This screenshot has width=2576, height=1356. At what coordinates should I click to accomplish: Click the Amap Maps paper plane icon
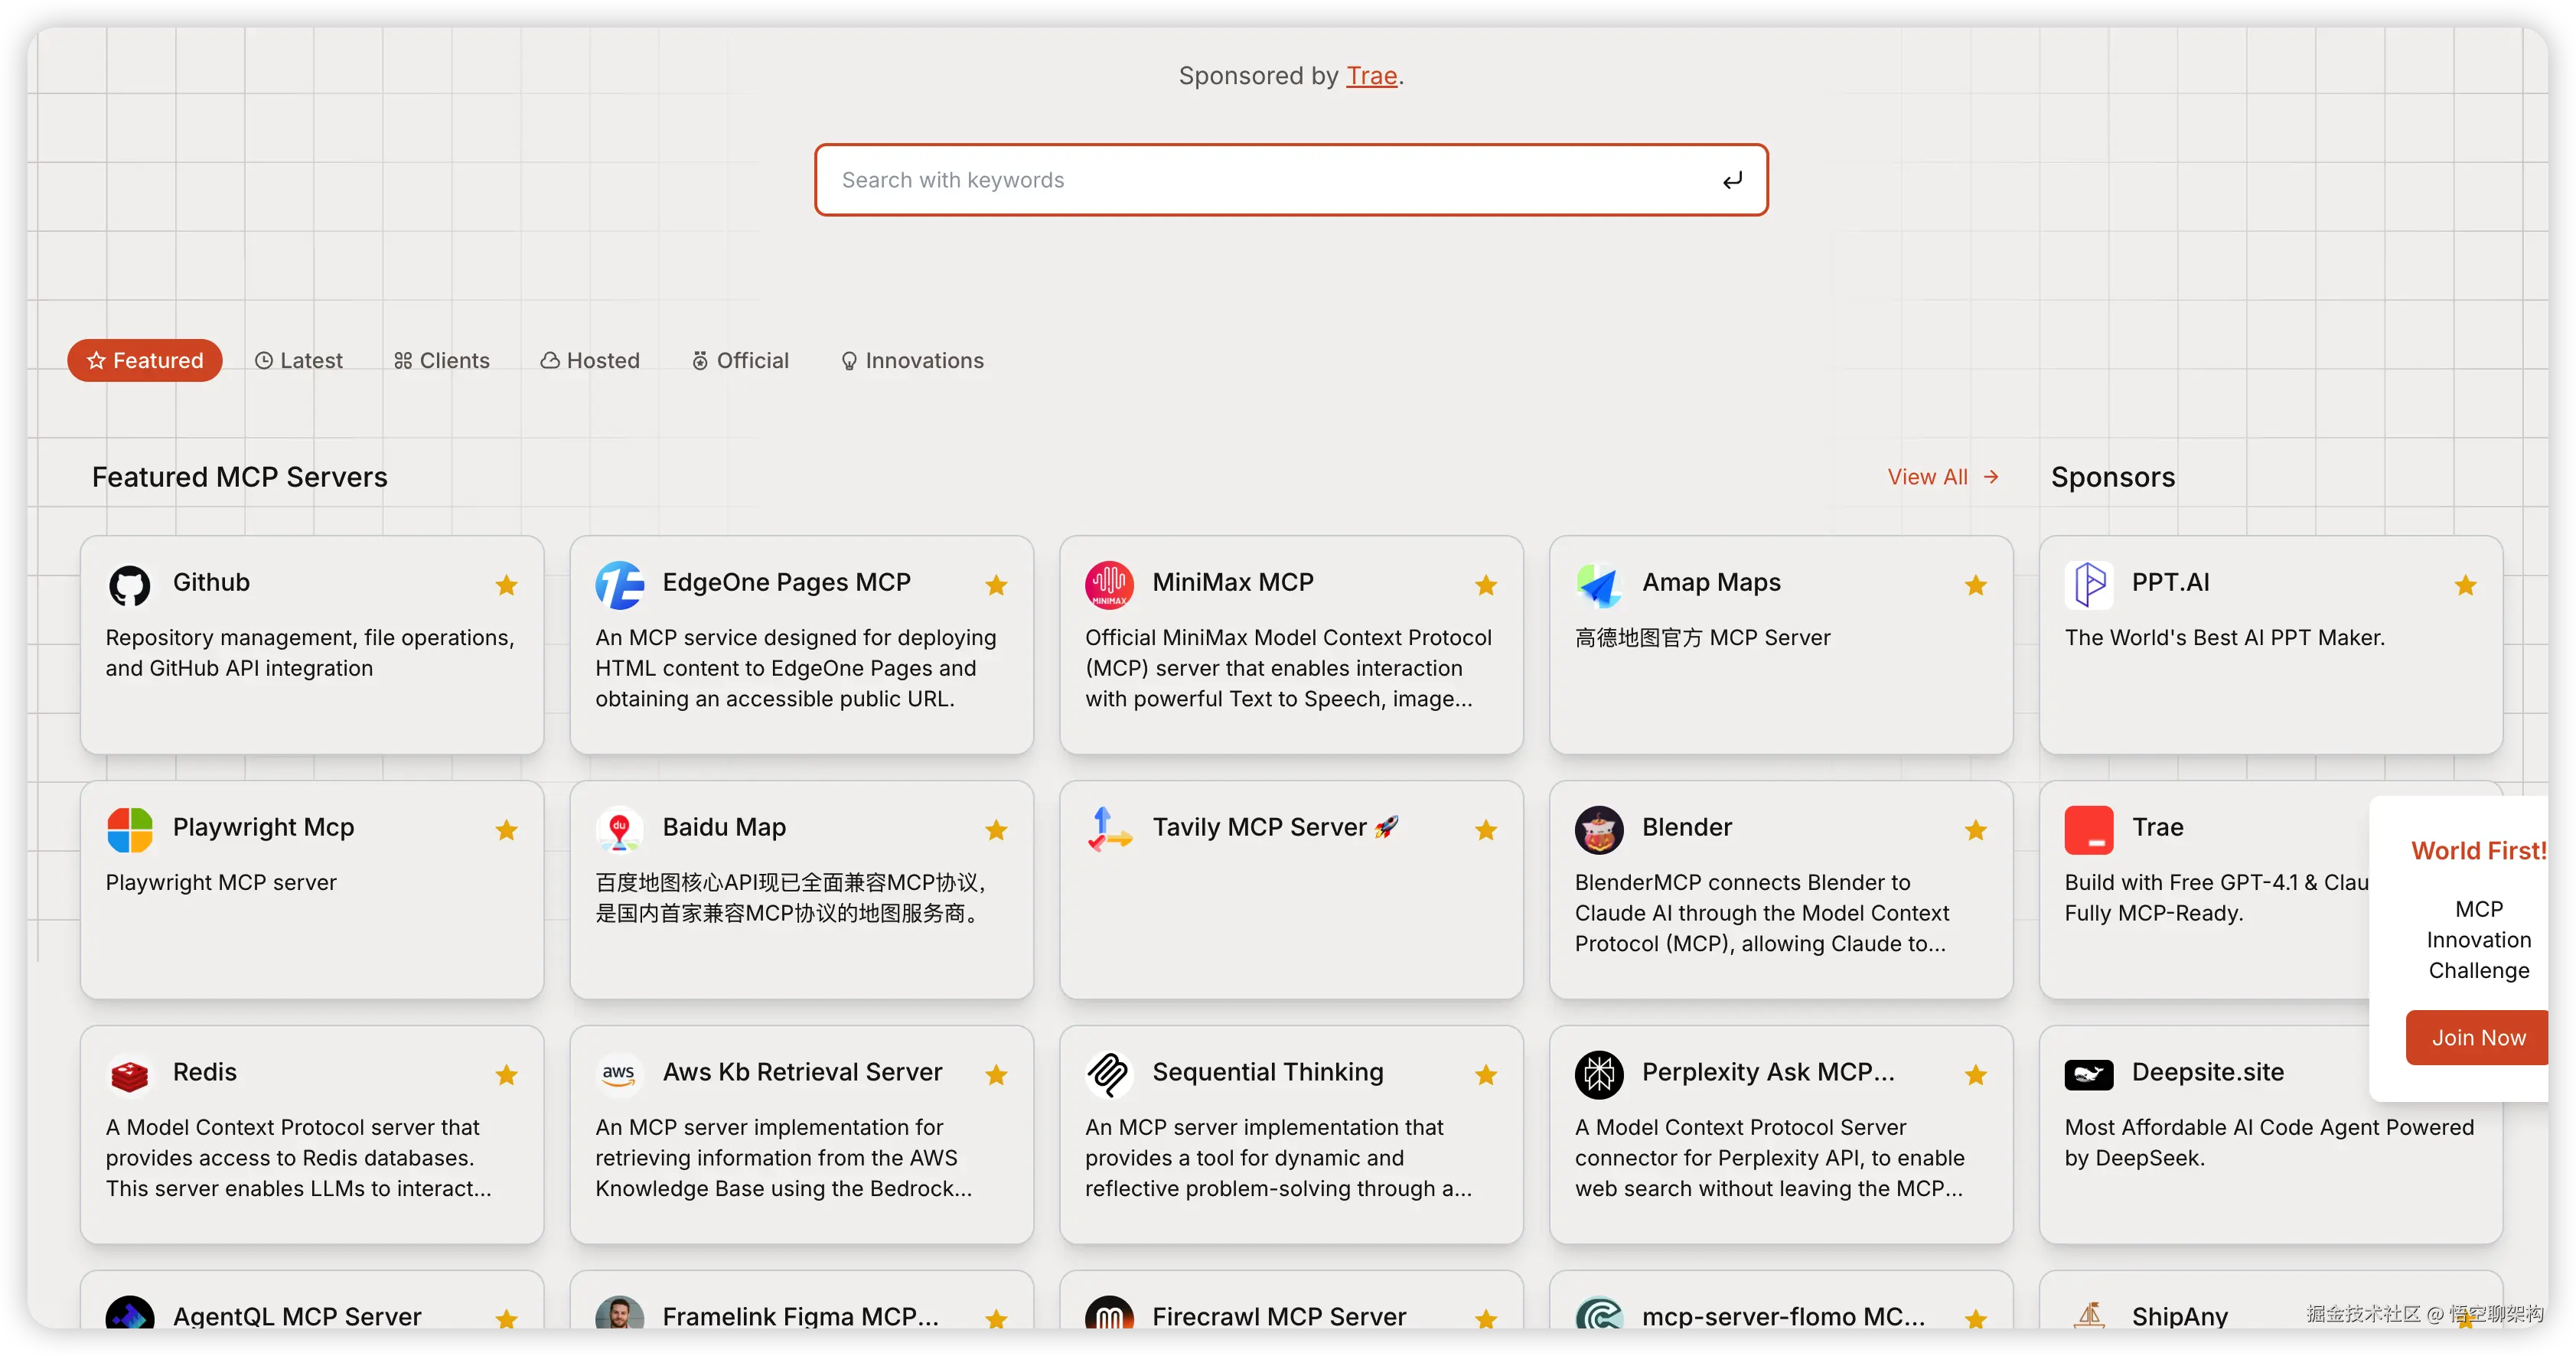pos(1598,585)
